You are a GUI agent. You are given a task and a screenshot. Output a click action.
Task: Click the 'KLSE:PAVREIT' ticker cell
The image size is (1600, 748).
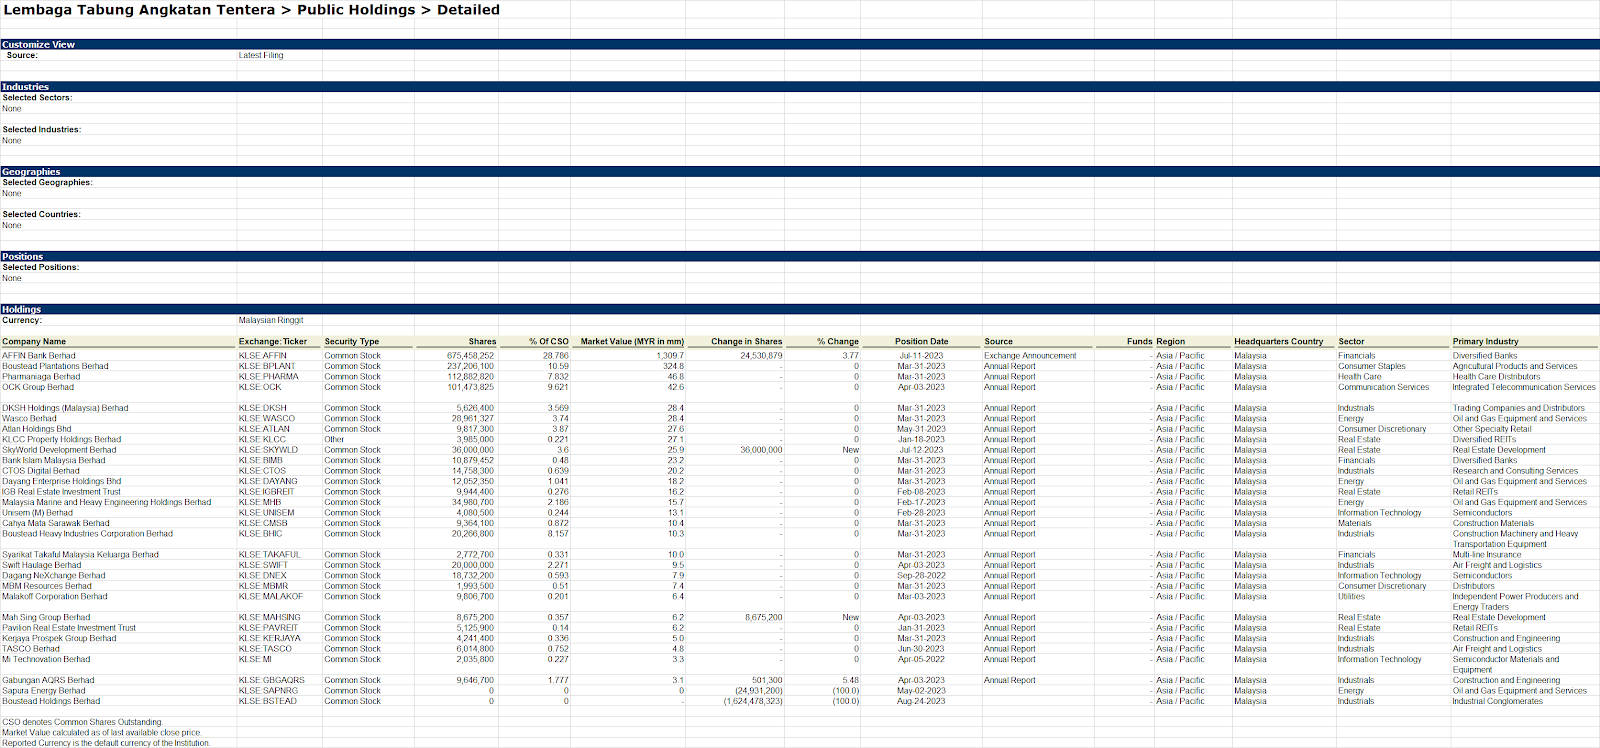[268, 628]
